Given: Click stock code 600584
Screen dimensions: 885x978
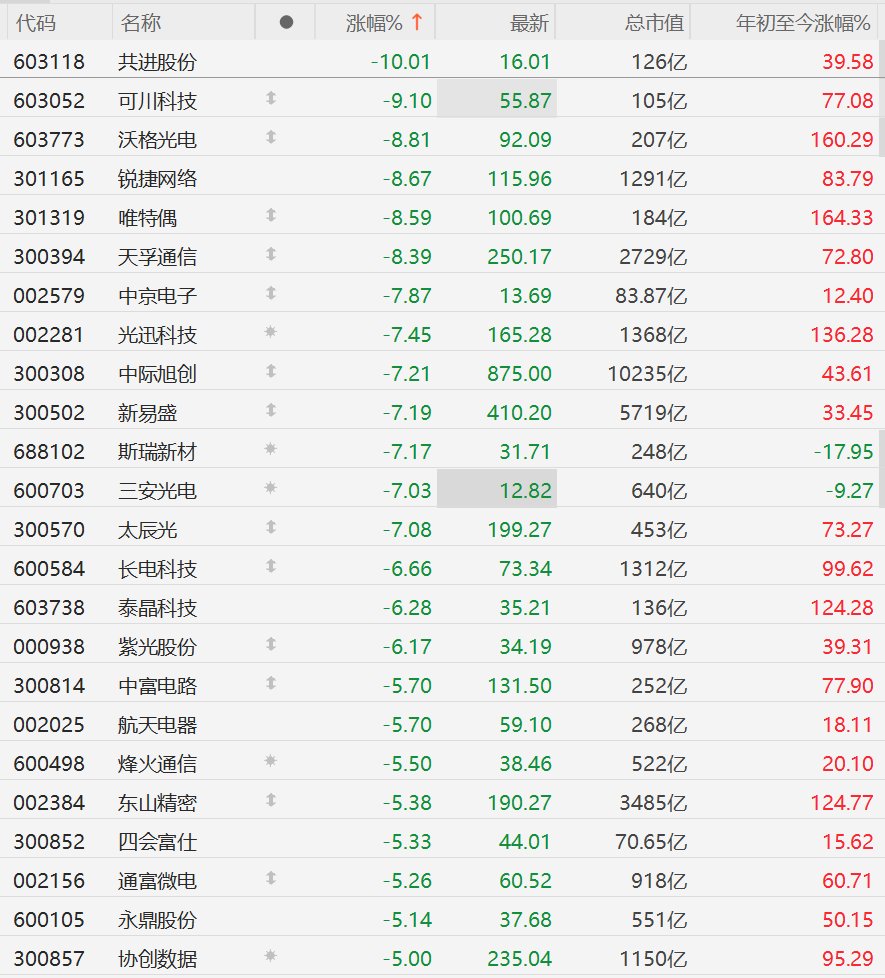Looking at the screenshot, I should [49, 569].
